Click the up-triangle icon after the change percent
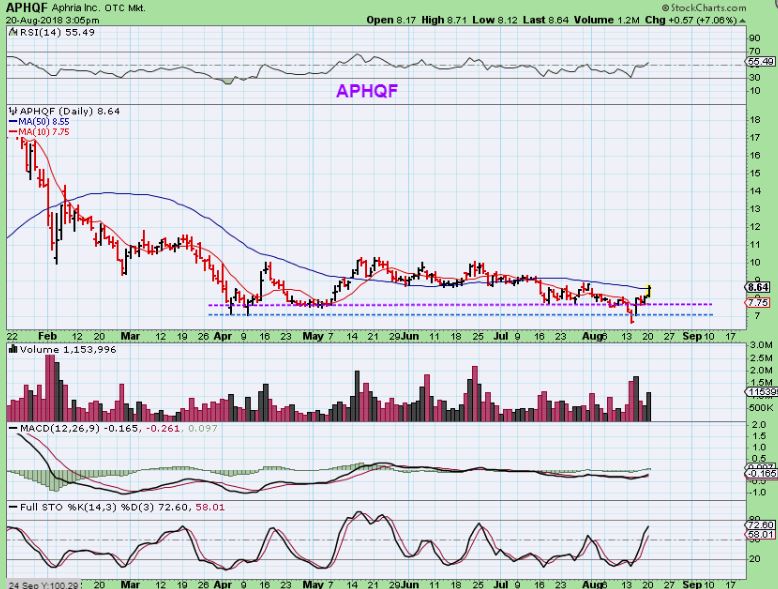 [742, 21]
